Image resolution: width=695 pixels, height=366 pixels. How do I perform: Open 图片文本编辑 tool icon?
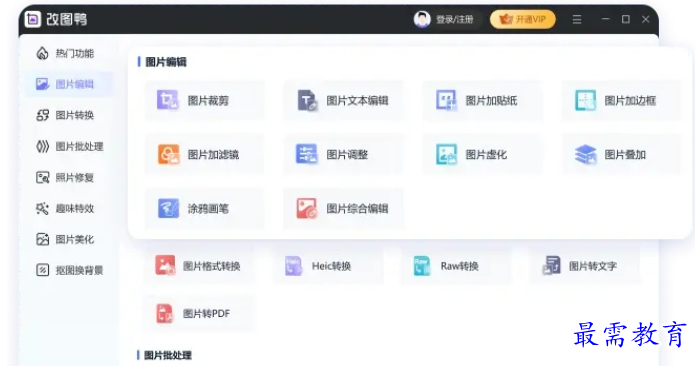pos(307,100)
